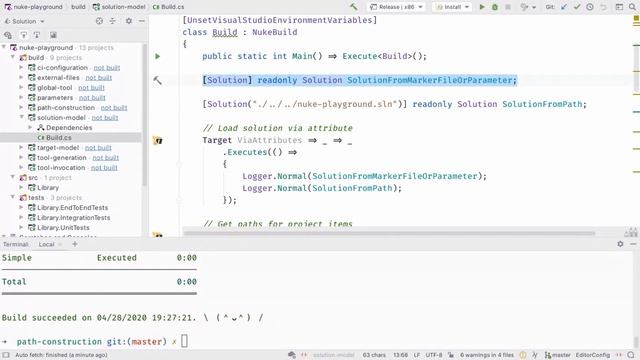This screenshot has height=360, width=640.
Task: Open Solution panel settings gear
Action: tap(129, 21)
